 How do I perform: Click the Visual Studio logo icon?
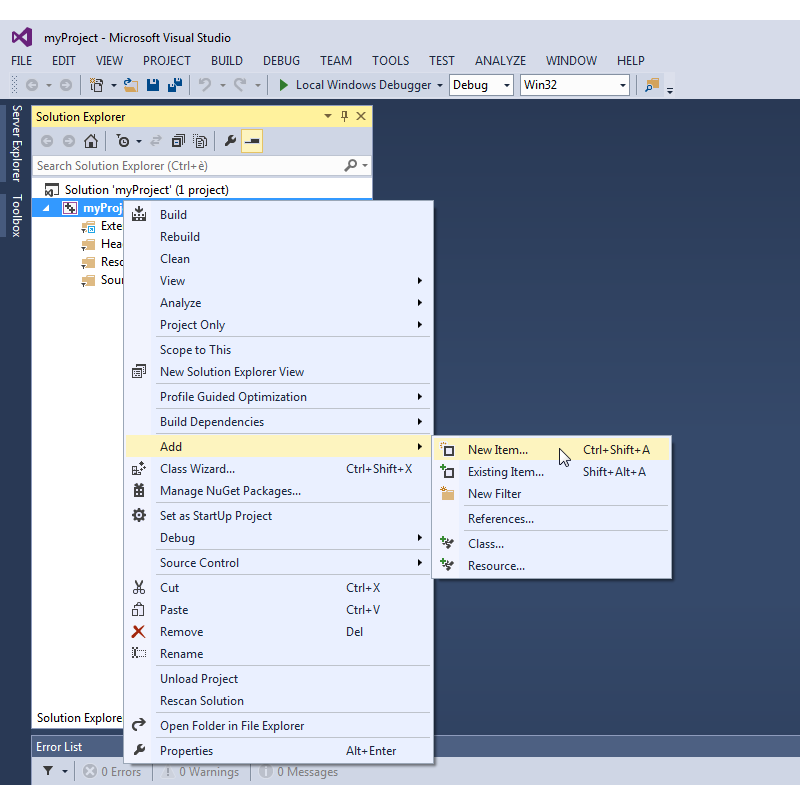[x=22, y=37]
